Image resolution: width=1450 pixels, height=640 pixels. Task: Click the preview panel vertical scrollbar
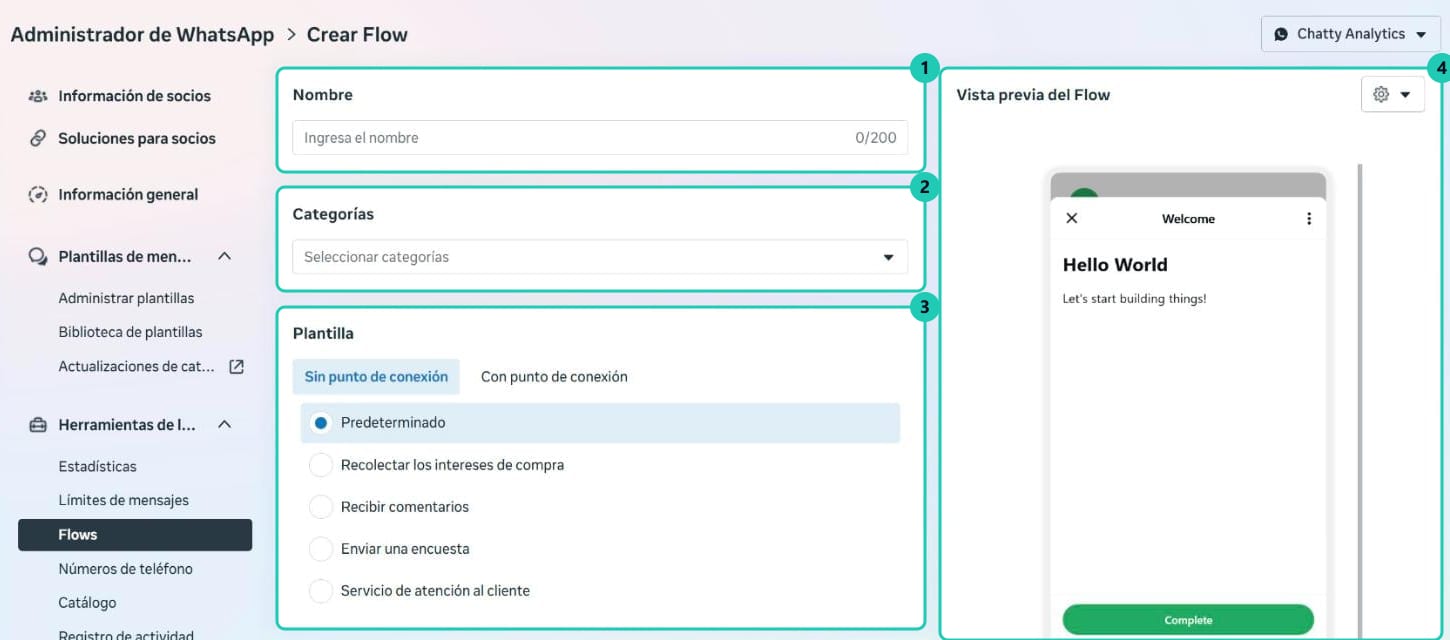point(1358,400)
